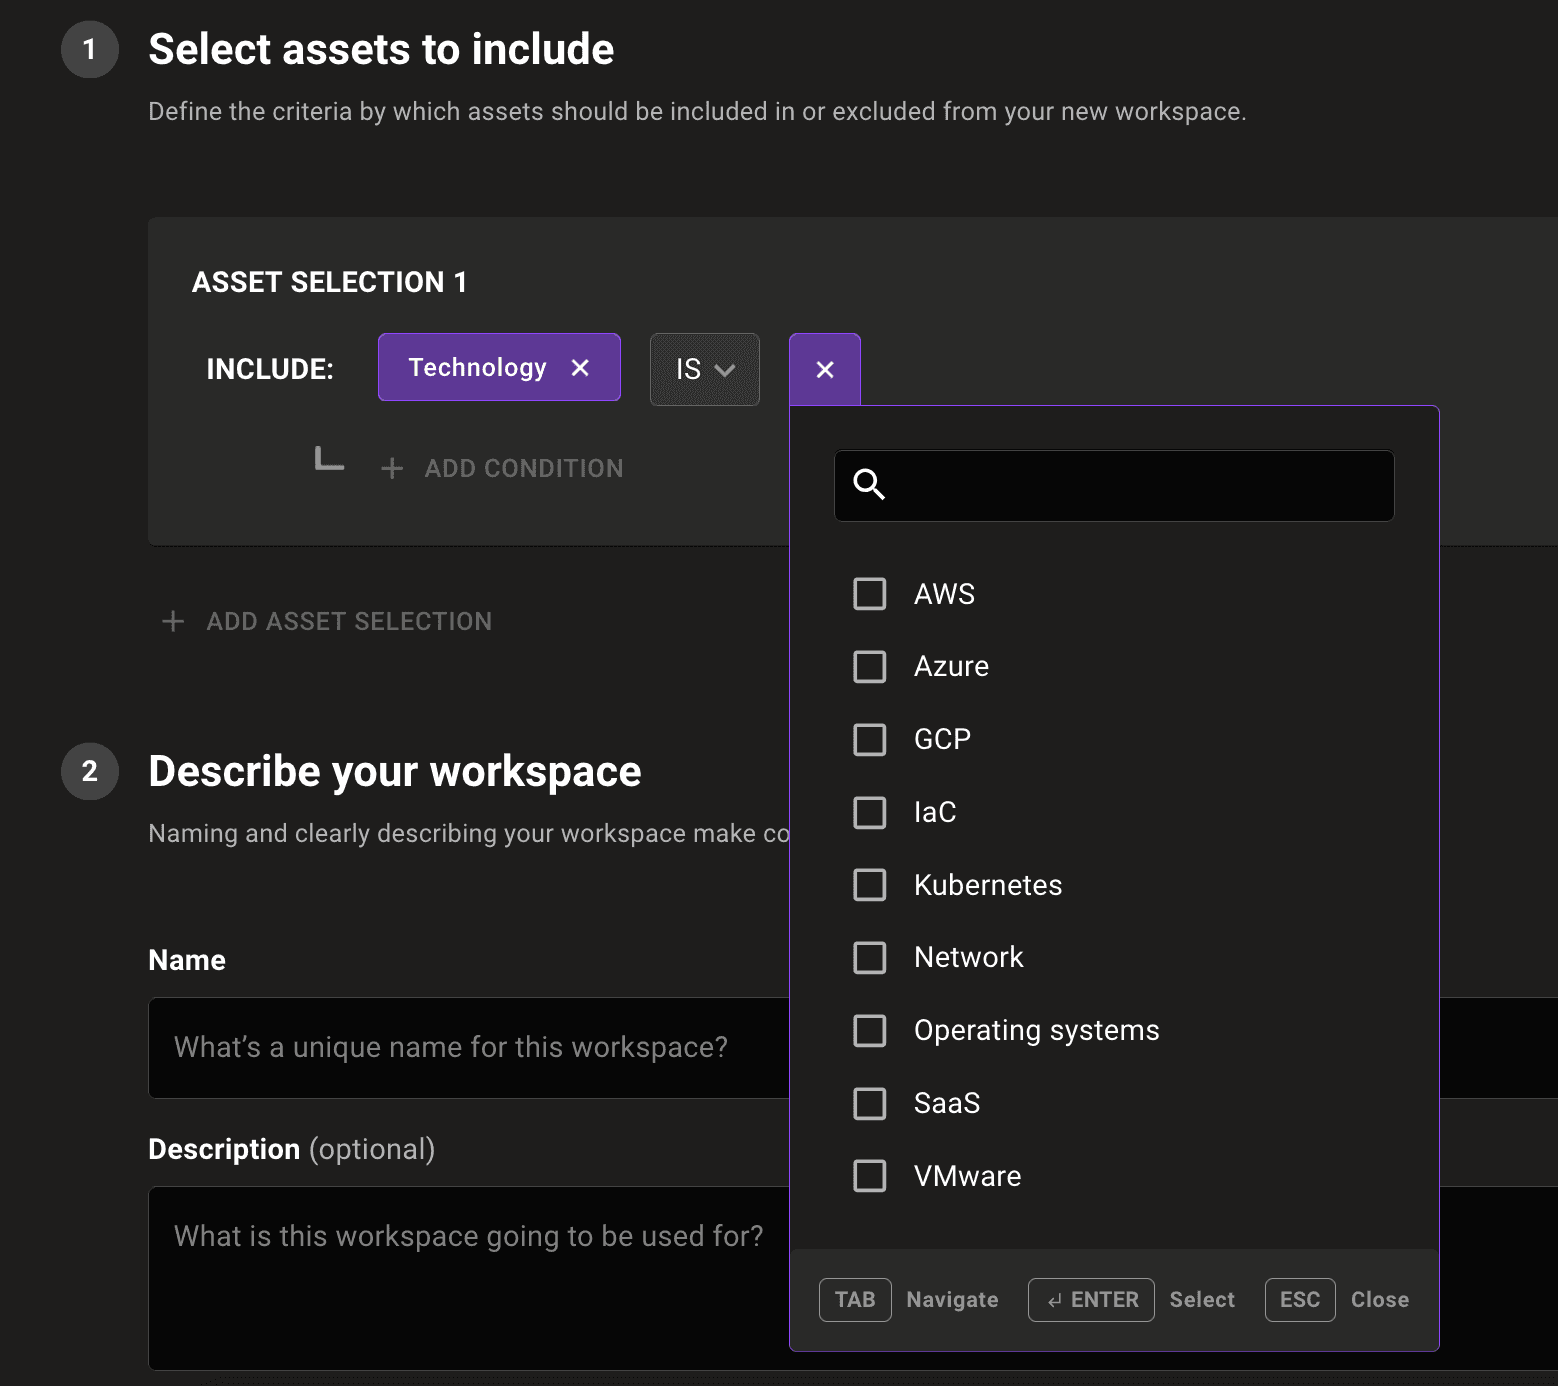Viewport: 1558px width, 1386px height.
Task: Enable the IaC checkbox
Action: tap(869, 812)
